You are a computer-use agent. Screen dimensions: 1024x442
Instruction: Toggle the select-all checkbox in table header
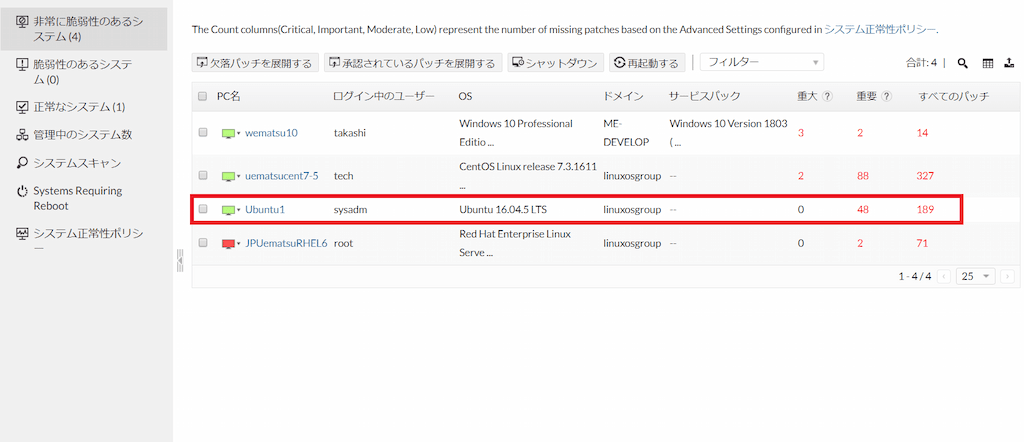(202, 97)
